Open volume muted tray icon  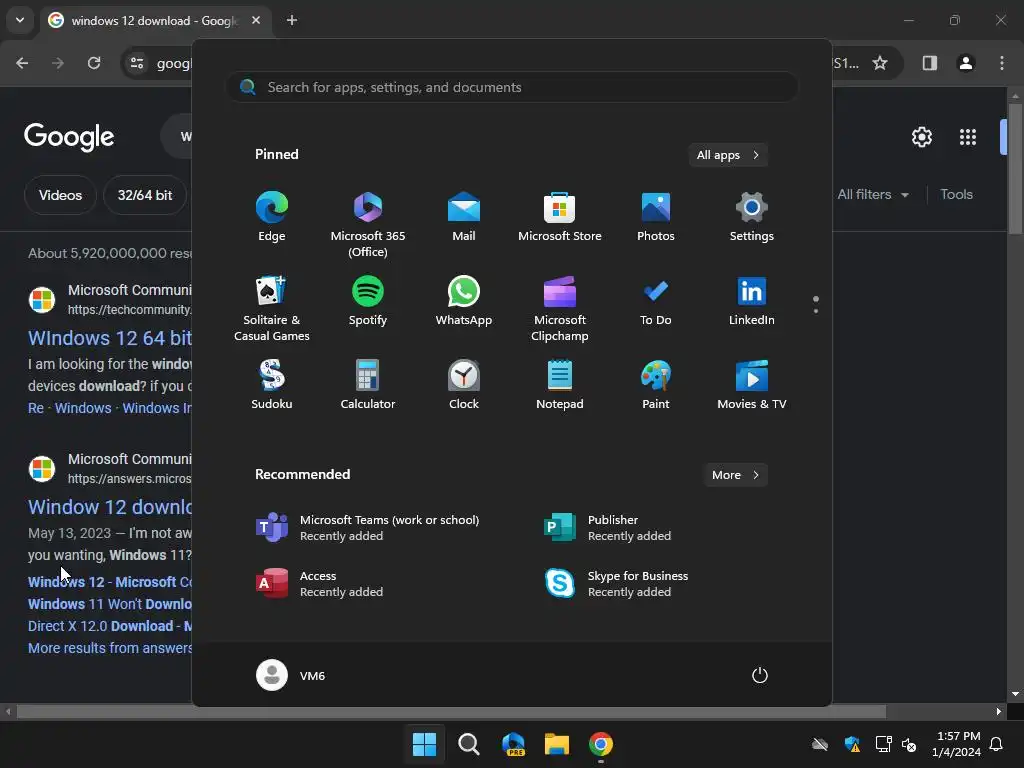(x=909, y=744)
